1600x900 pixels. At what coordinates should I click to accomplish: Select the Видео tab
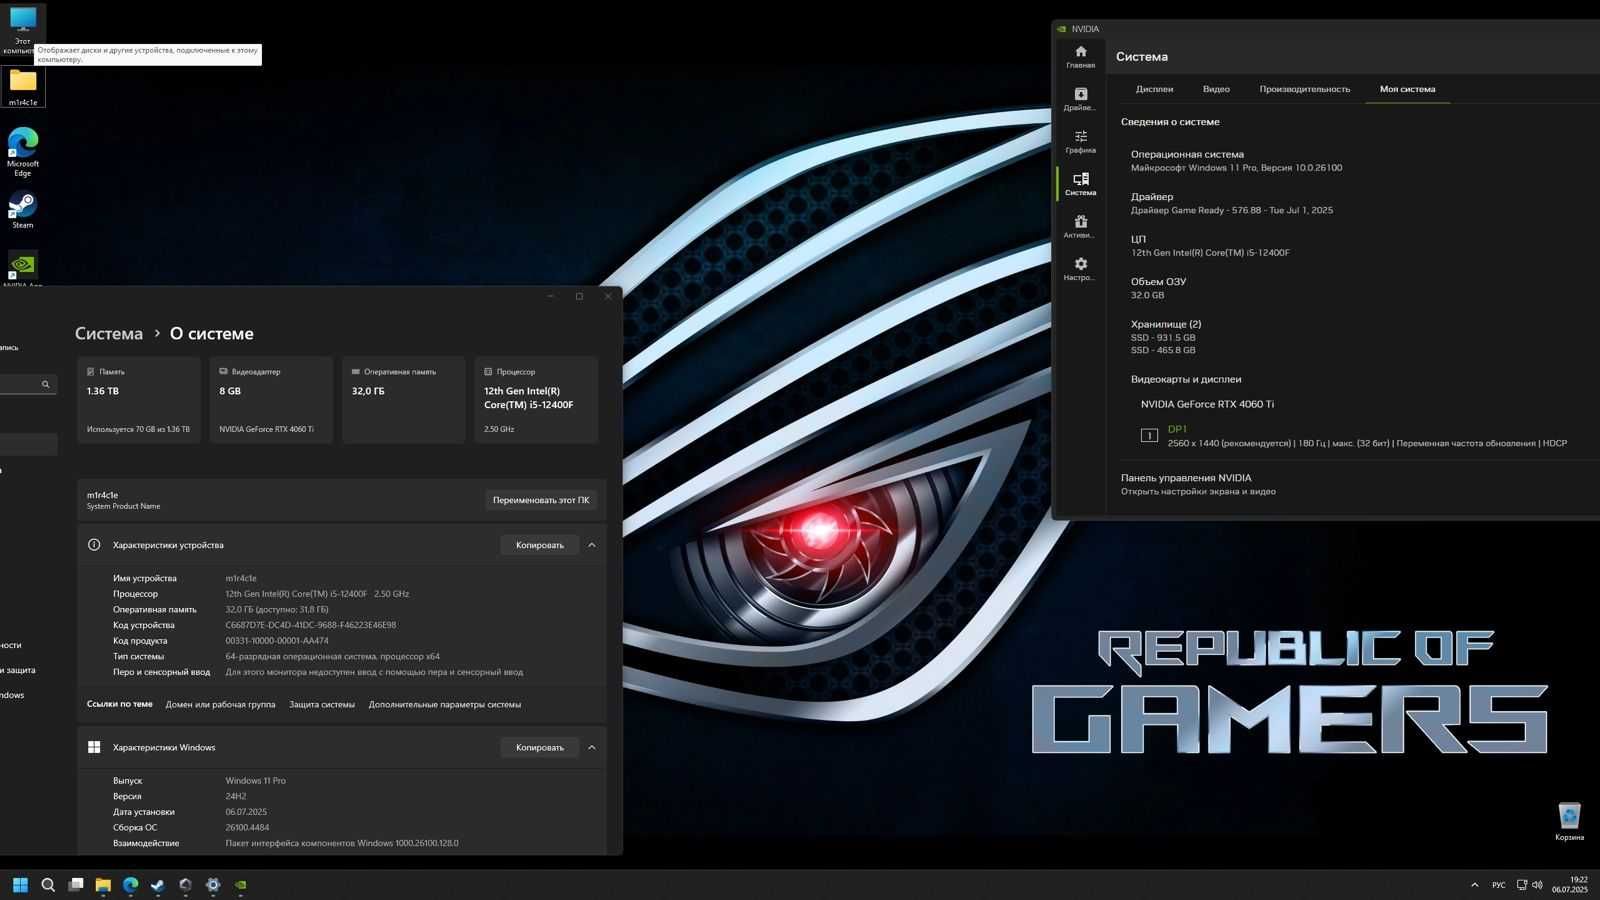pos(1216,89)
